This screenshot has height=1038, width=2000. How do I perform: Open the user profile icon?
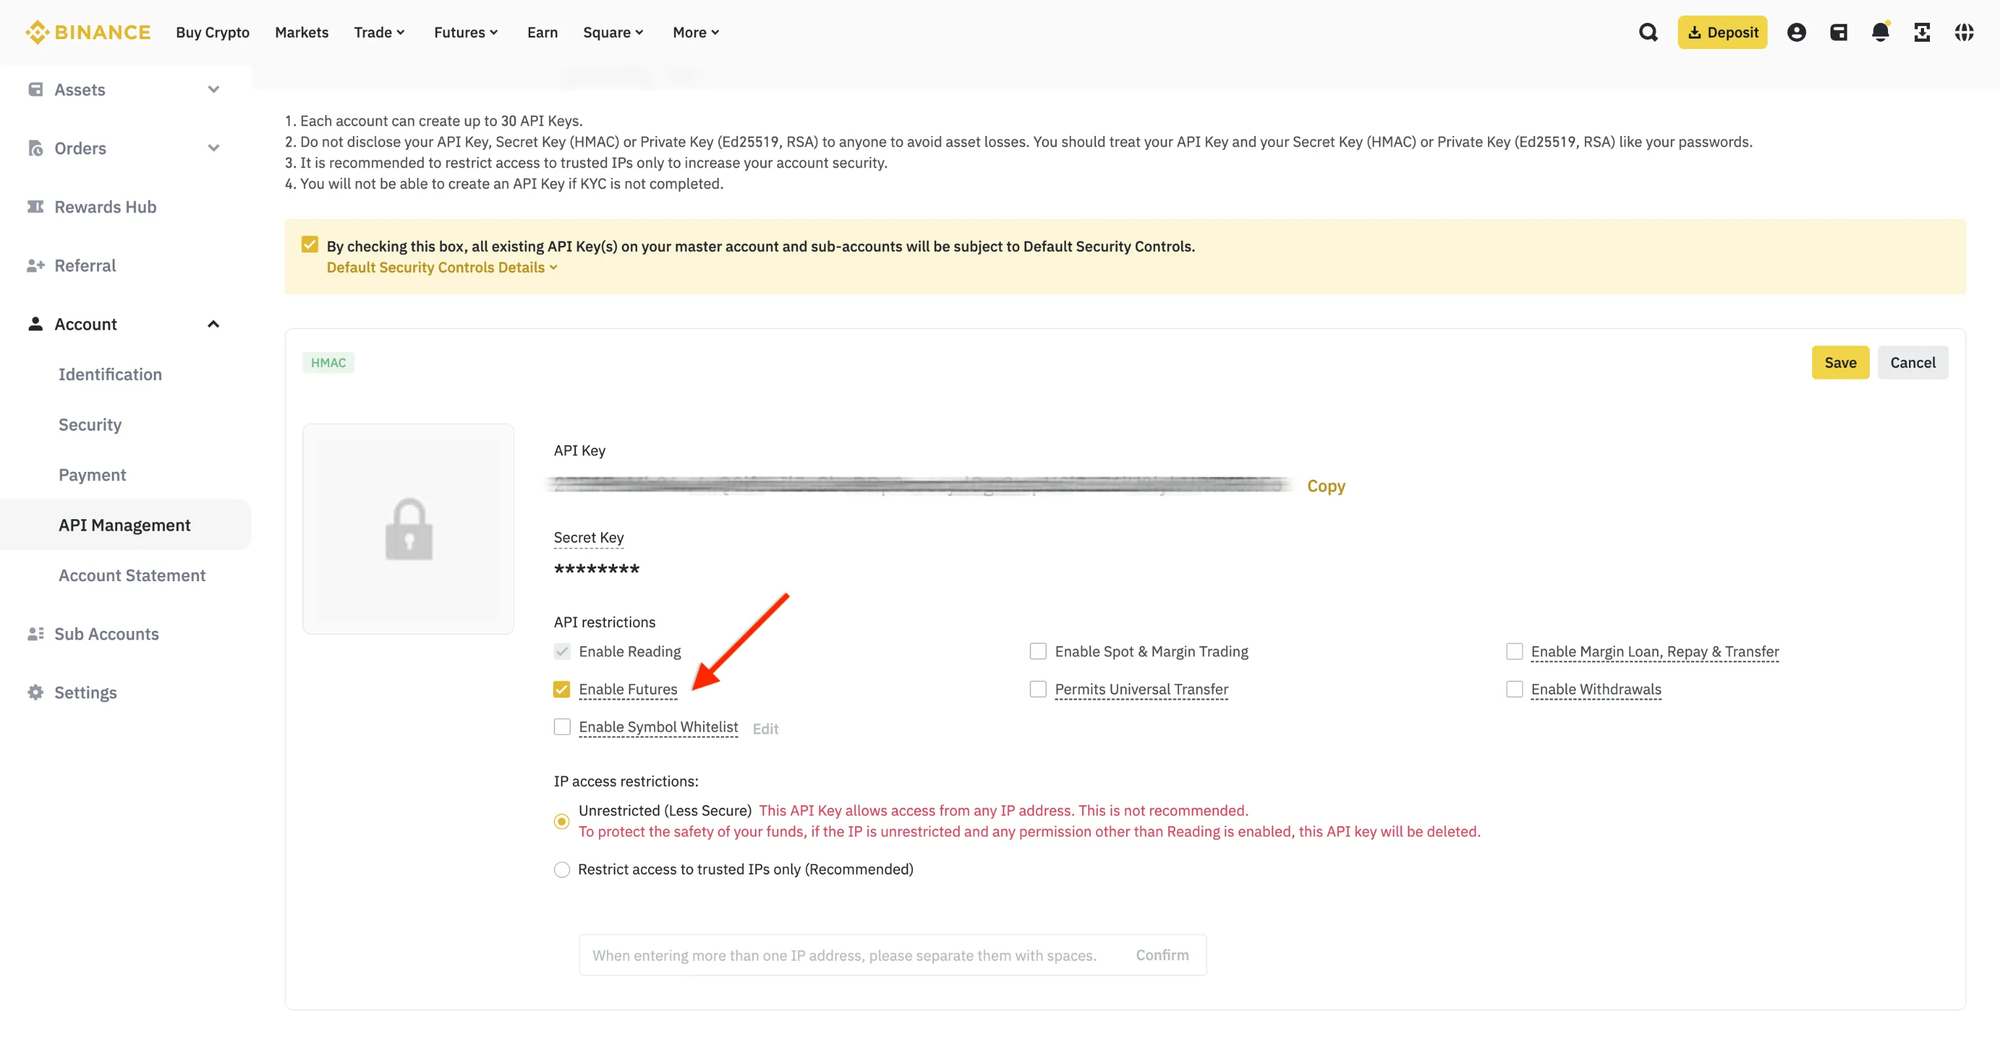click(1796, 32)
